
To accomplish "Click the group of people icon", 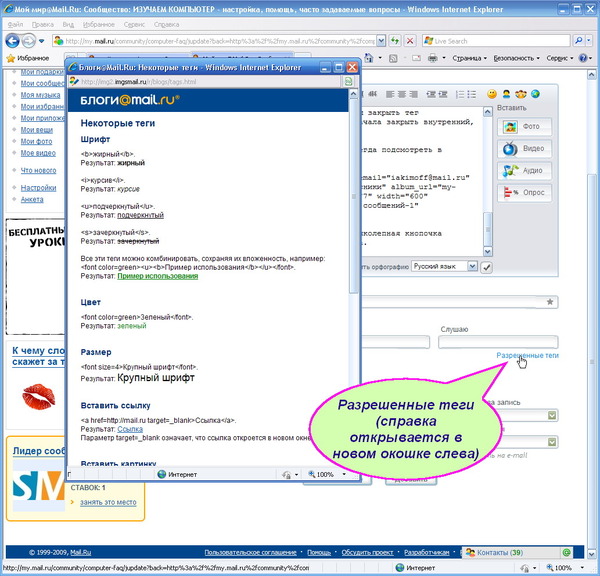I will (x=521, y=94).
